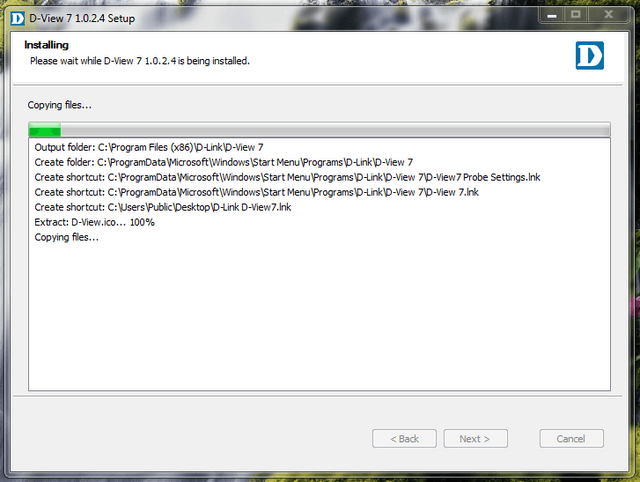Click the Next > button
The image size is (640, 482).
tap(476, 439)
